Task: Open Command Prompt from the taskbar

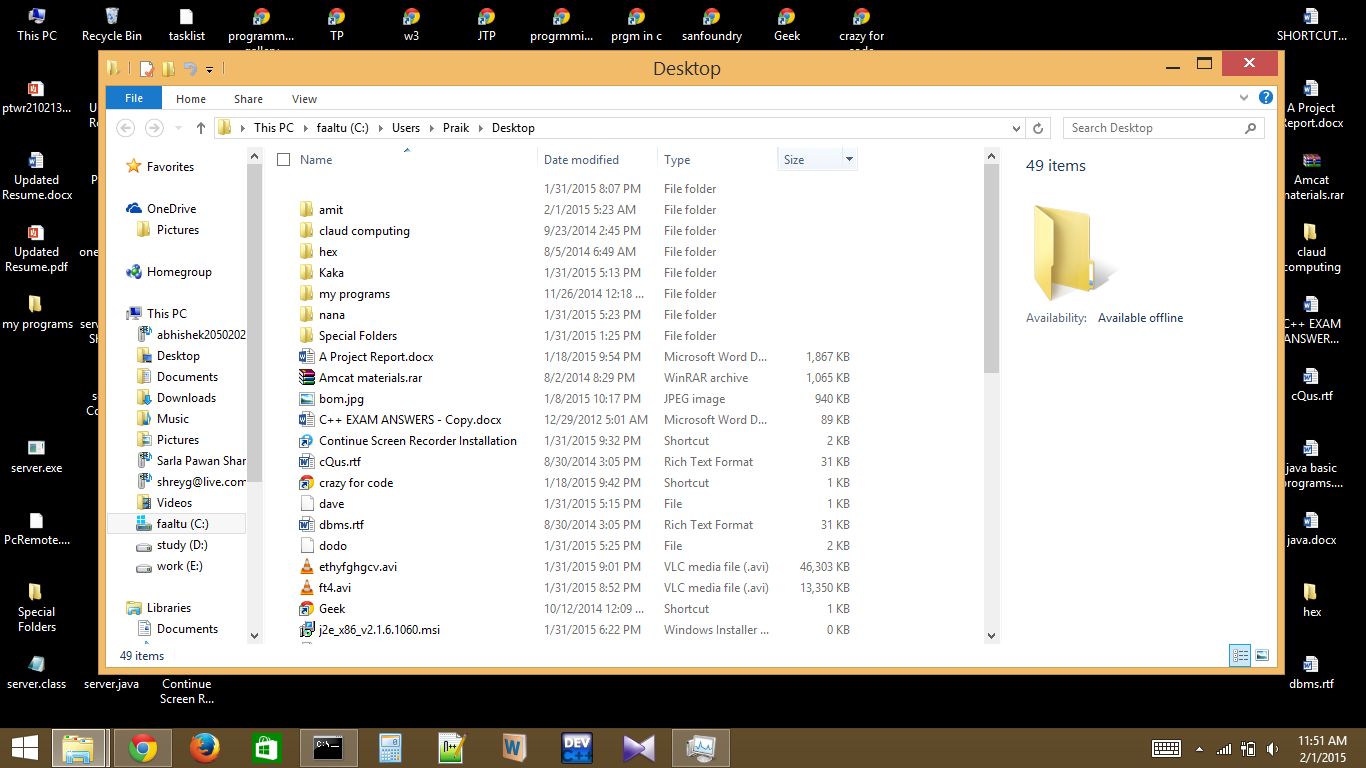Action: point(329,748)
